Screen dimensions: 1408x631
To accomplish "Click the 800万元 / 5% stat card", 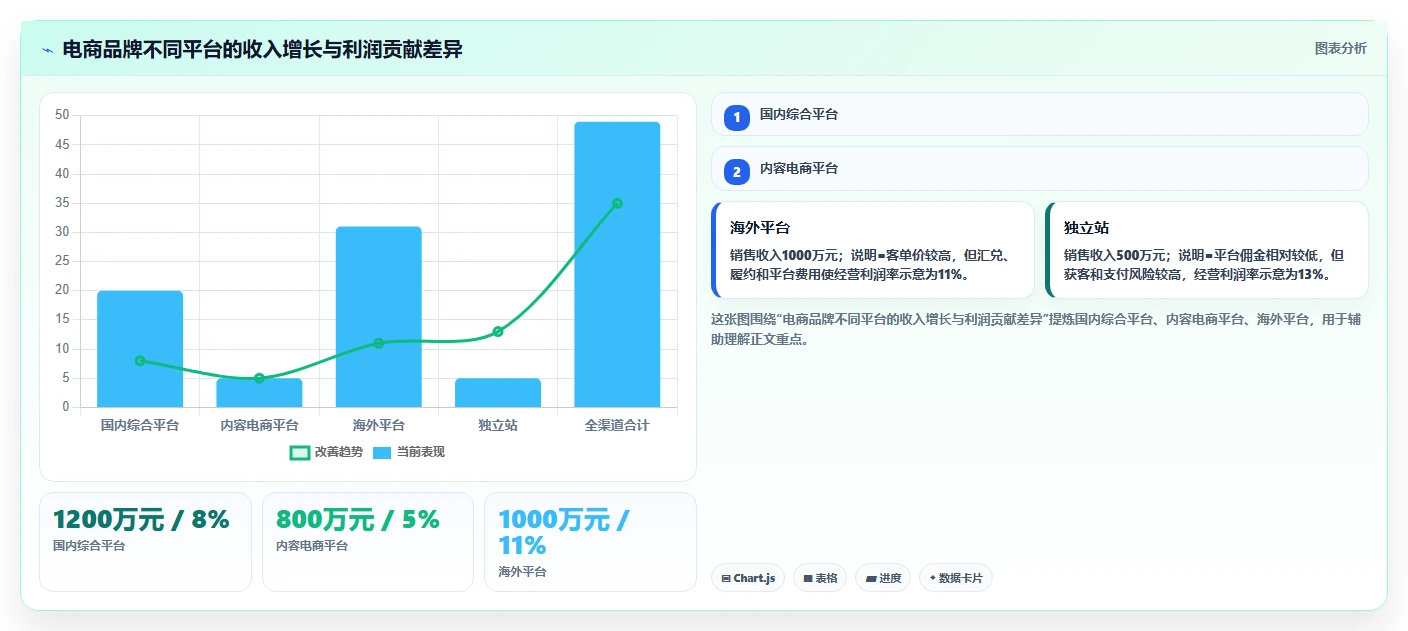I will pyautogui.click(x=368, y=542).
